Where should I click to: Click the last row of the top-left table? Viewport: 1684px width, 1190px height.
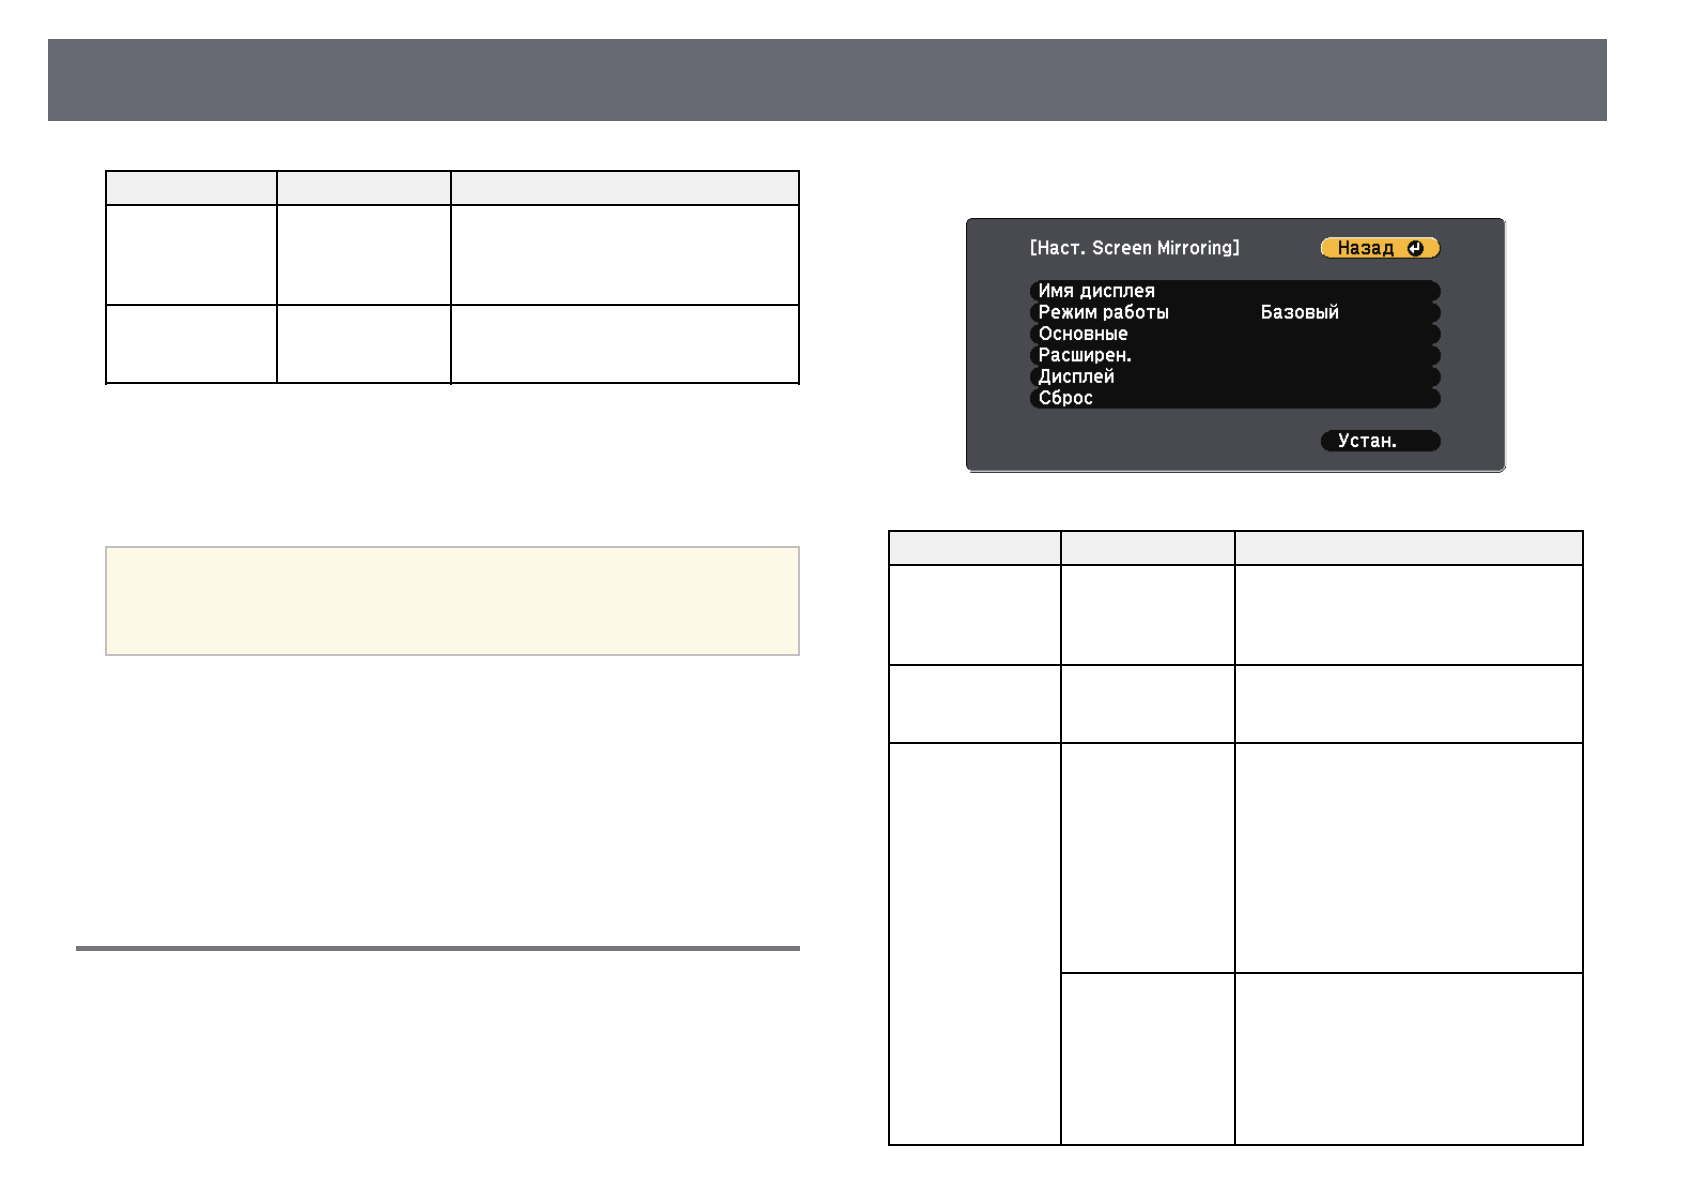[x=452, y=344]
